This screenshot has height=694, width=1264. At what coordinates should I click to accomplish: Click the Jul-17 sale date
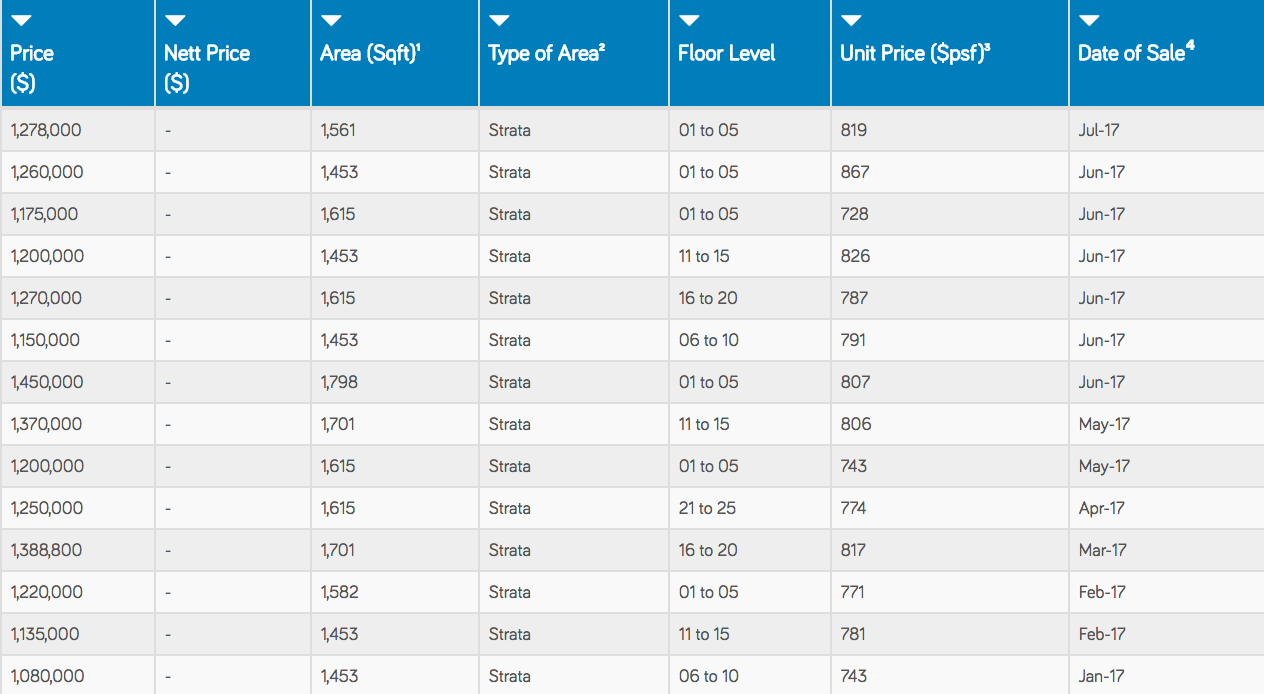click(1099, 130)
